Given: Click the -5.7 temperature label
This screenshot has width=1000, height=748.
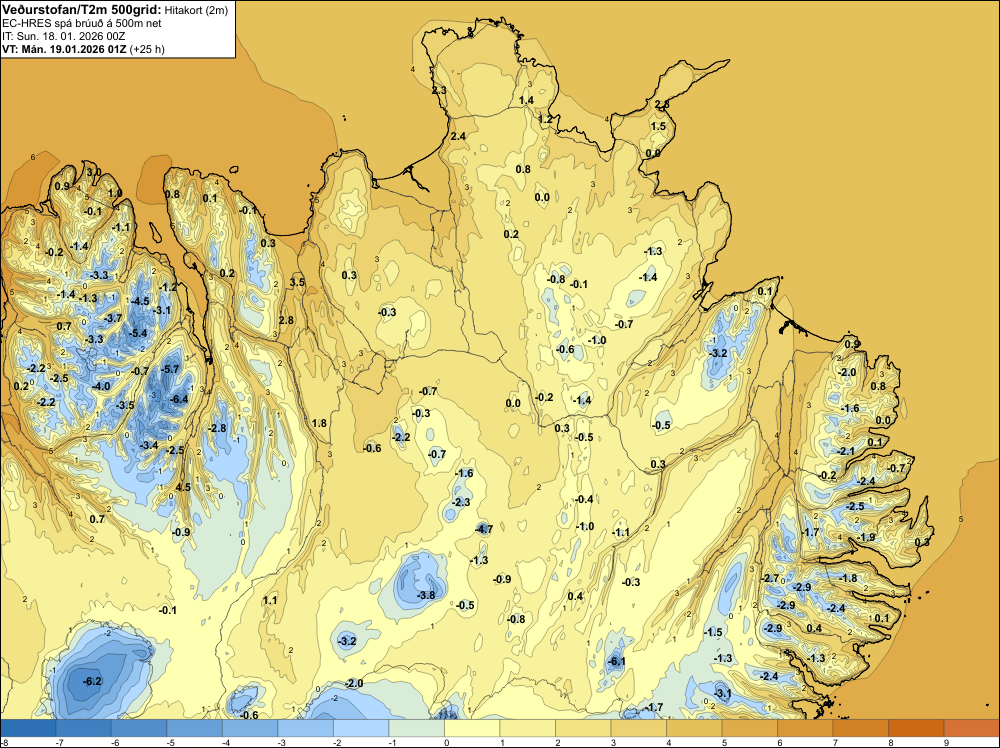Looking at the screenshot, I should tap(170, 369).
